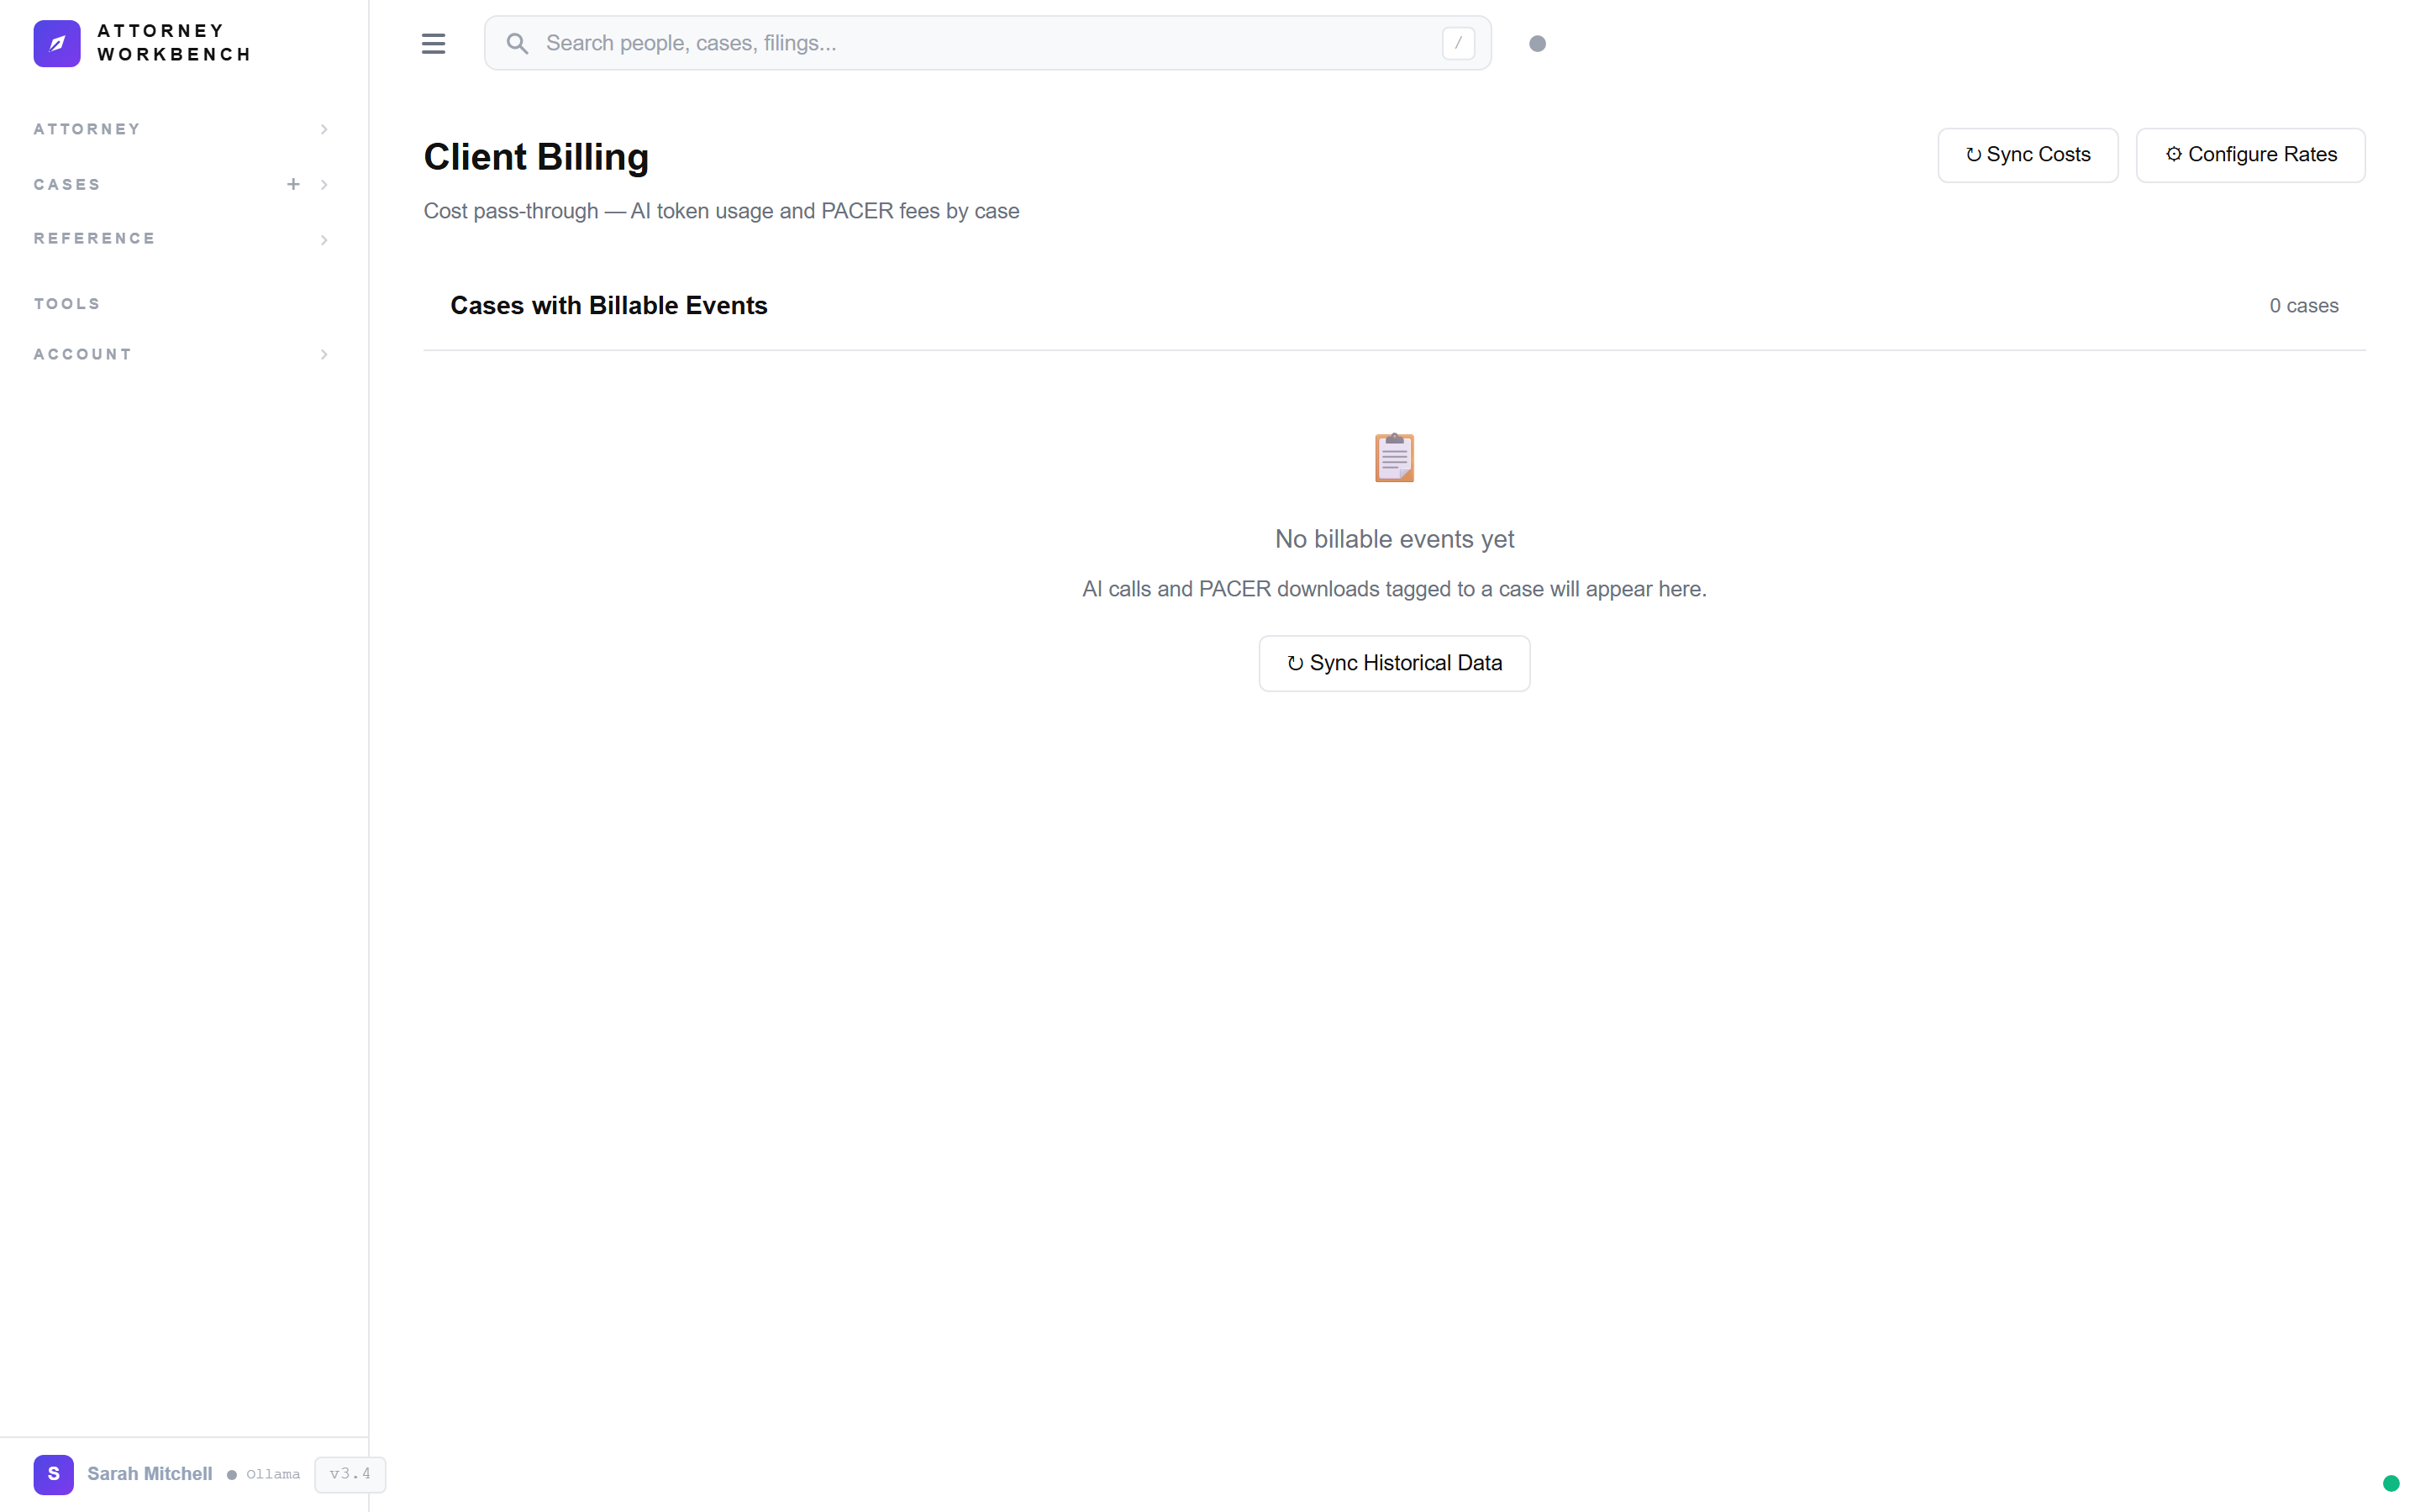The height and width of the screenshot is (1512, 2420).
Task: Click the gear icon on Configure Rates
Action: [x=2175, y=154]
